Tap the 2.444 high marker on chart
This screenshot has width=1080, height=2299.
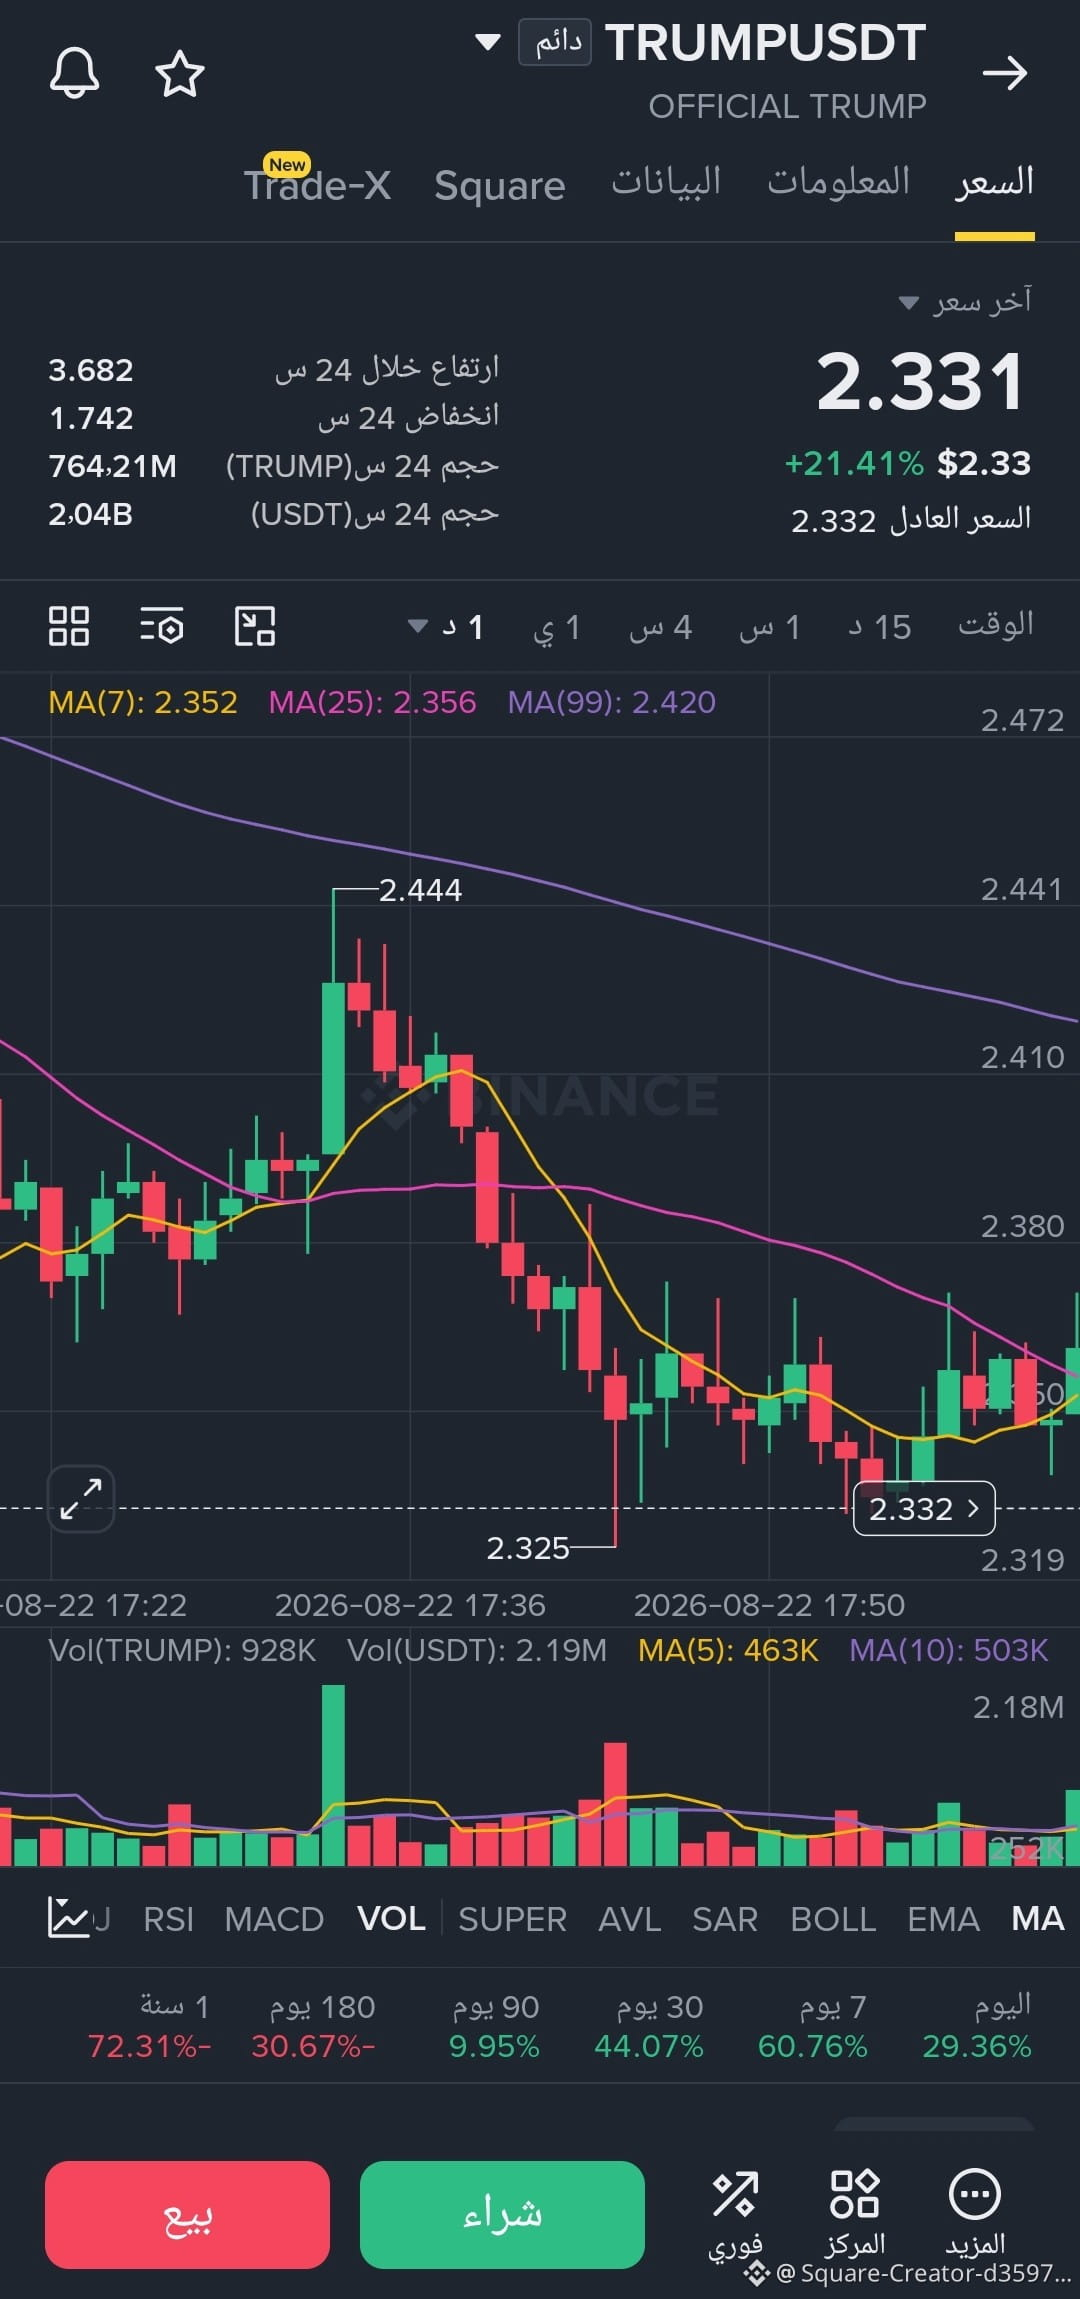click(420, 890)
